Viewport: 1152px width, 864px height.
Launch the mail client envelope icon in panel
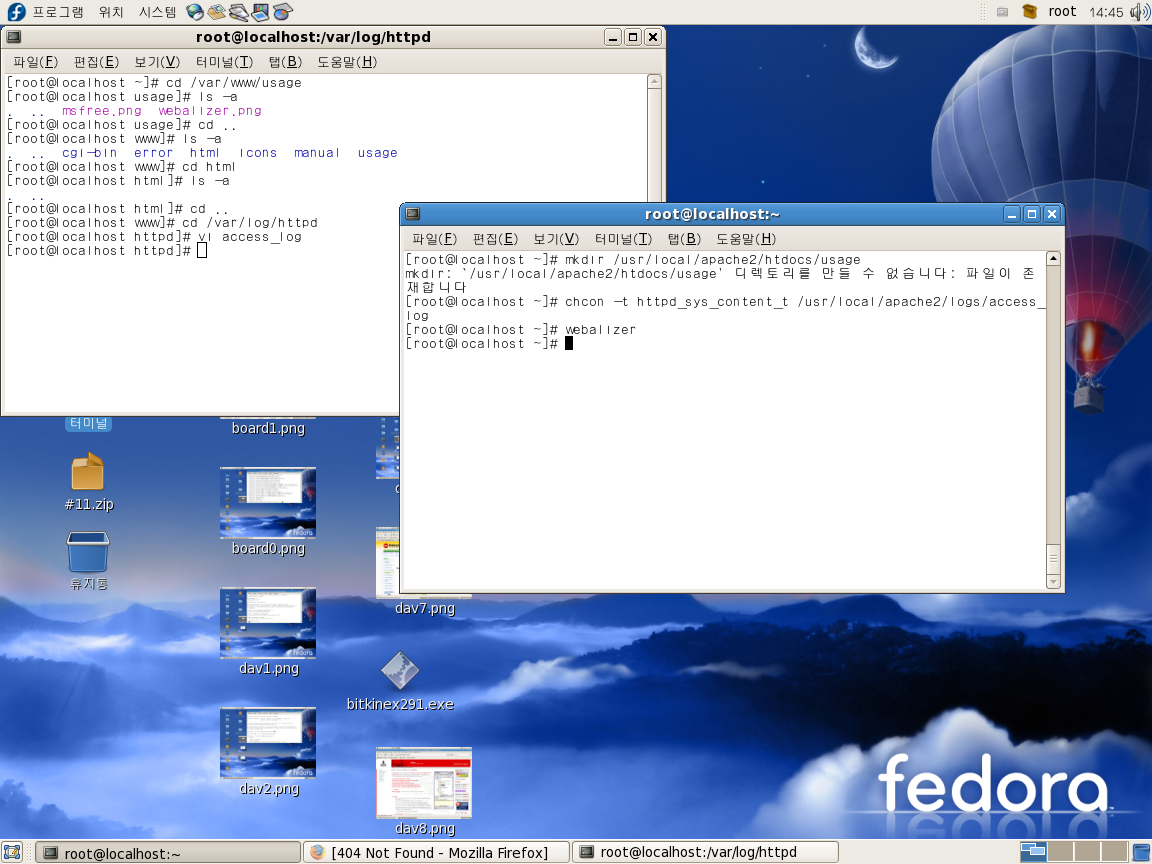tap(217, 12)
